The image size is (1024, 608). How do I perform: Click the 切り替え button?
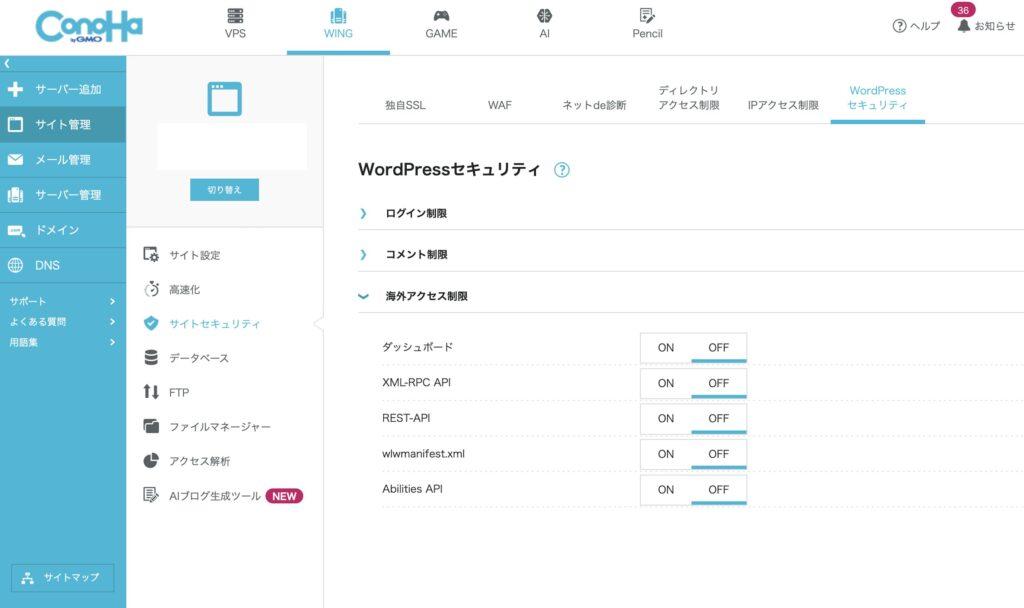coord(224,190)
